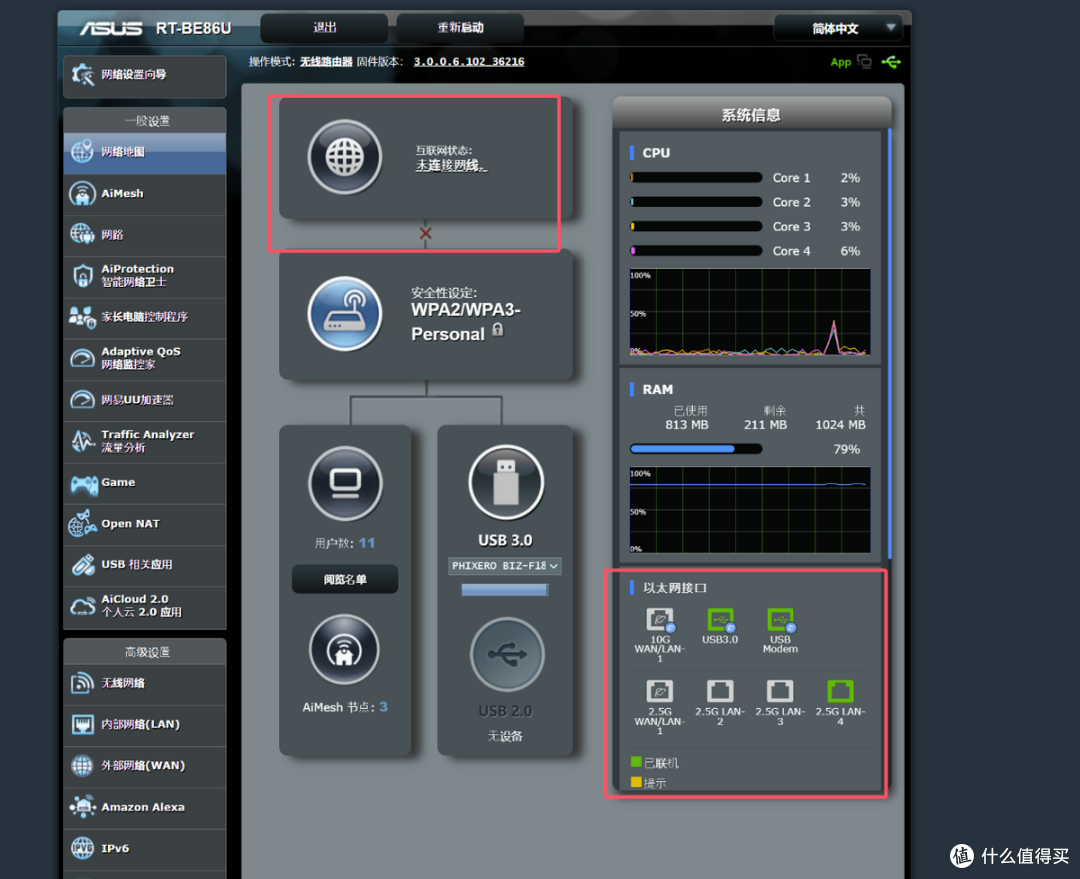Click the AiMesh node count 3
This screenshot has height=879, width=1080.
click(384, 707)
